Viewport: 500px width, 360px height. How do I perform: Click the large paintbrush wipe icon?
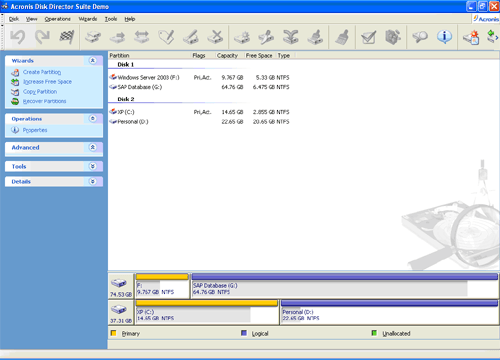coord(342,37)
